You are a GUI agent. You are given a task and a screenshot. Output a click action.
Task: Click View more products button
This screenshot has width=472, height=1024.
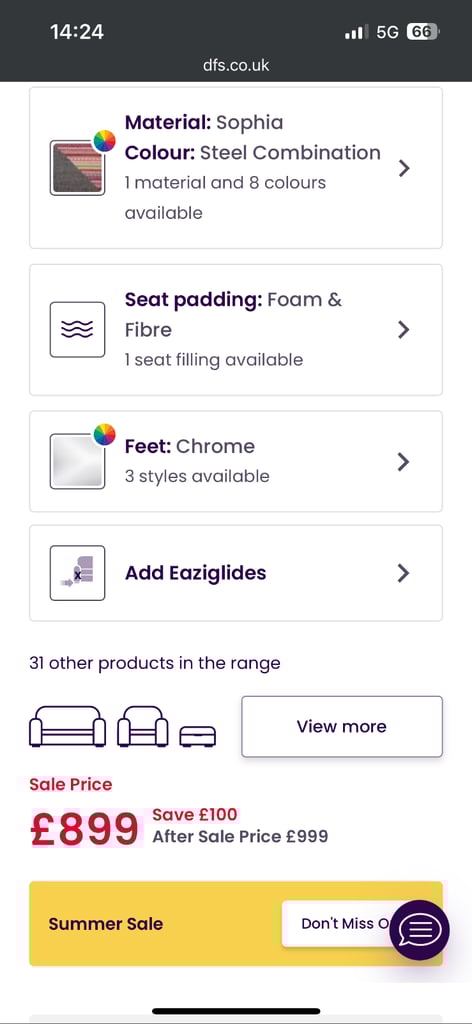coord(342,726)
